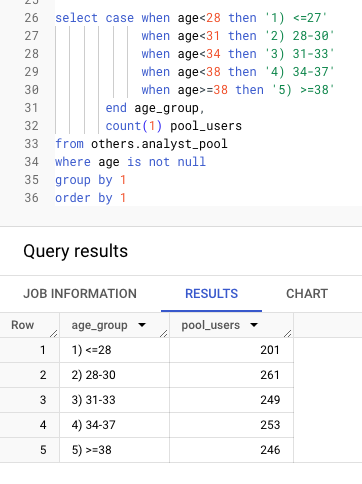Place cursor on 'select' keyword in line 26
The width and height of the screenshot is (362, 484).
76,18
